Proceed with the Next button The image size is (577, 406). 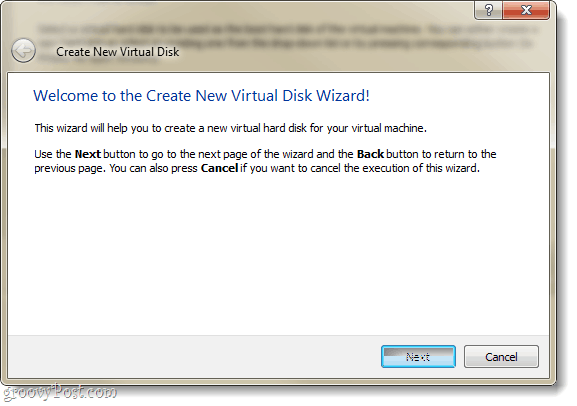coord(418,356)
